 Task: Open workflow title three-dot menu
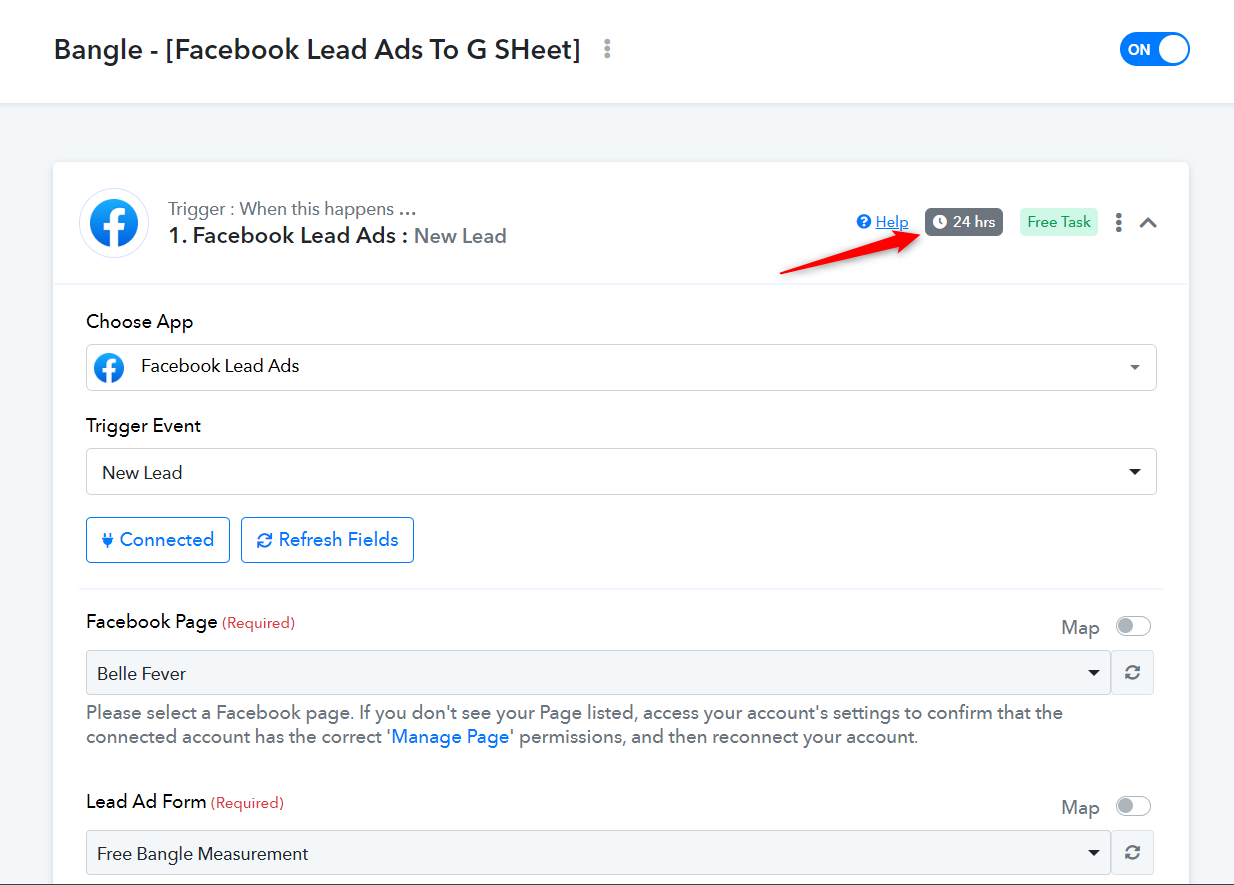pos(607,49)
